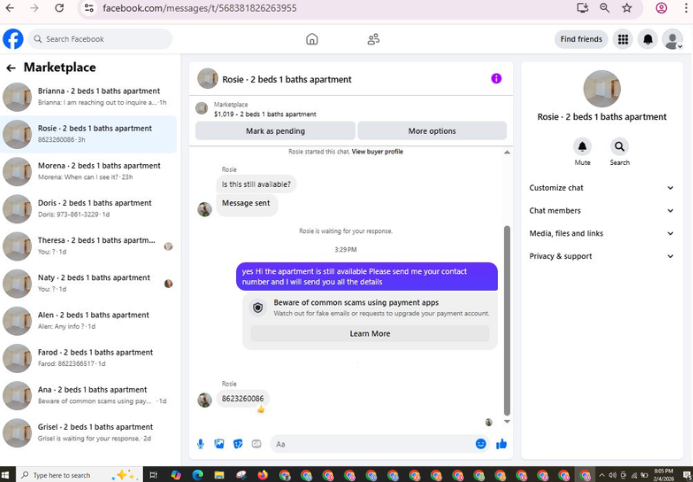The image size is (693, 482).
Task: Click the Find friends button
Action: (x=581, y=39)
